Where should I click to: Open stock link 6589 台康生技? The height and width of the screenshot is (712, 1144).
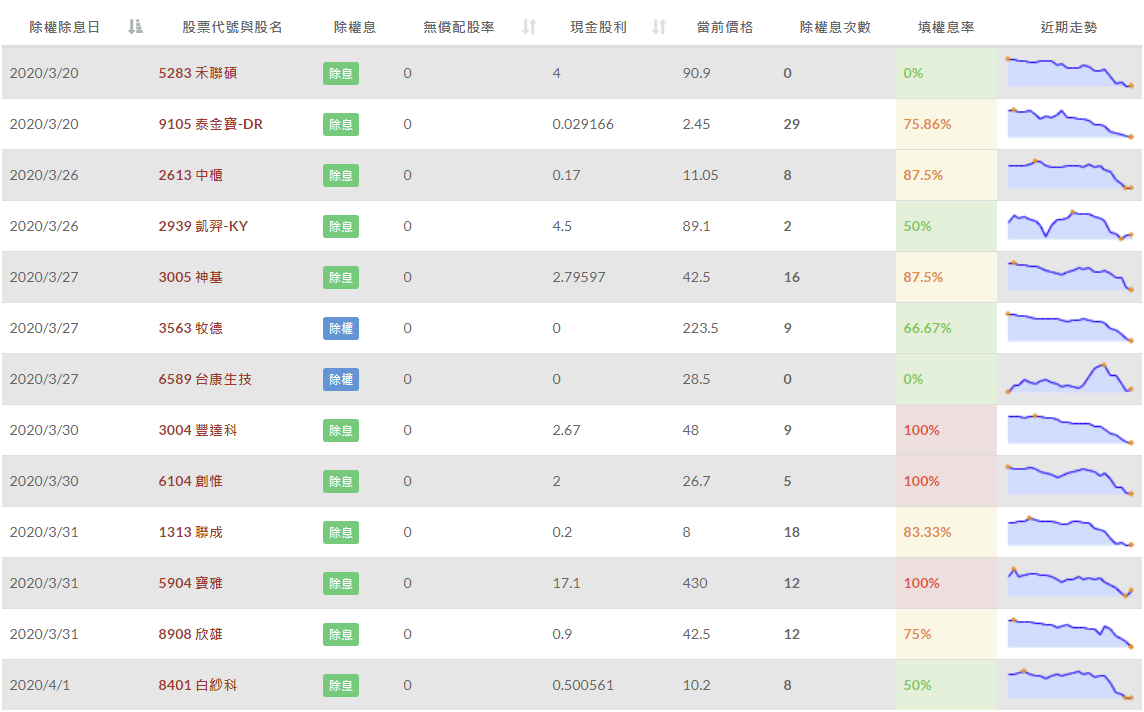coord(205,379)
